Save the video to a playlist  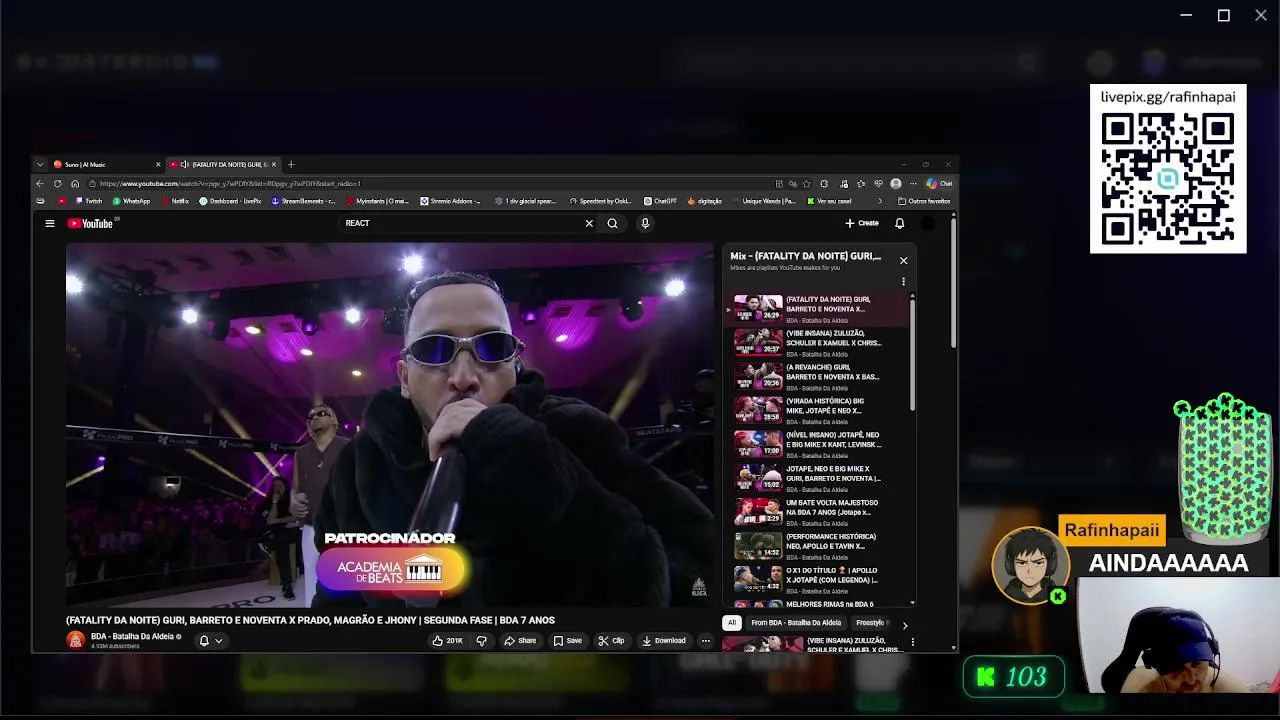(x=568, y=640)
